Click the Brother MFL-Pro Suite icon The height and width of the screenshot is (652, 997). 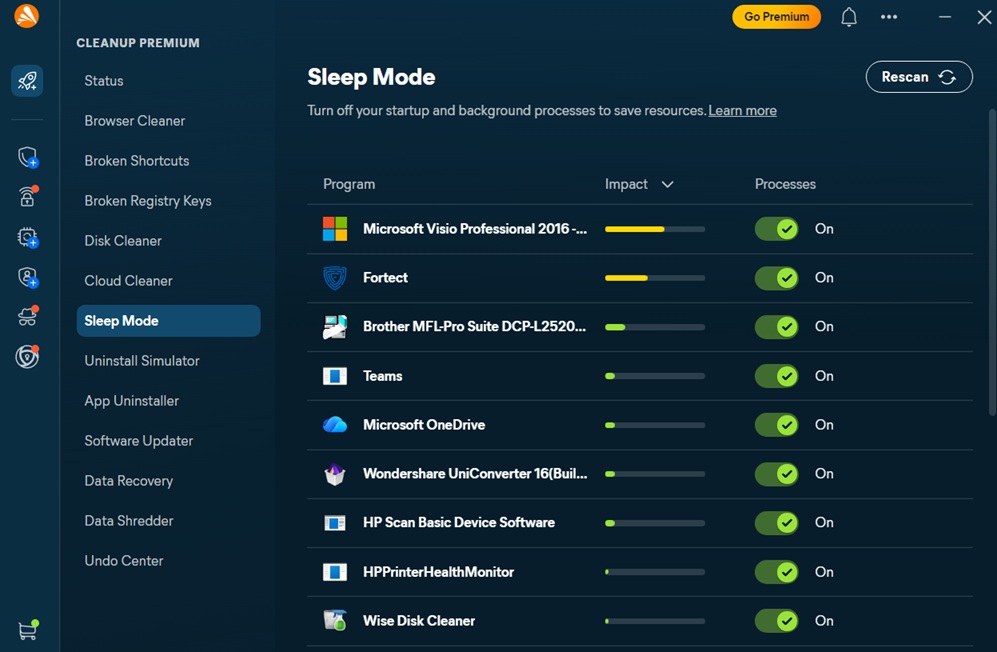coord(335,327)
